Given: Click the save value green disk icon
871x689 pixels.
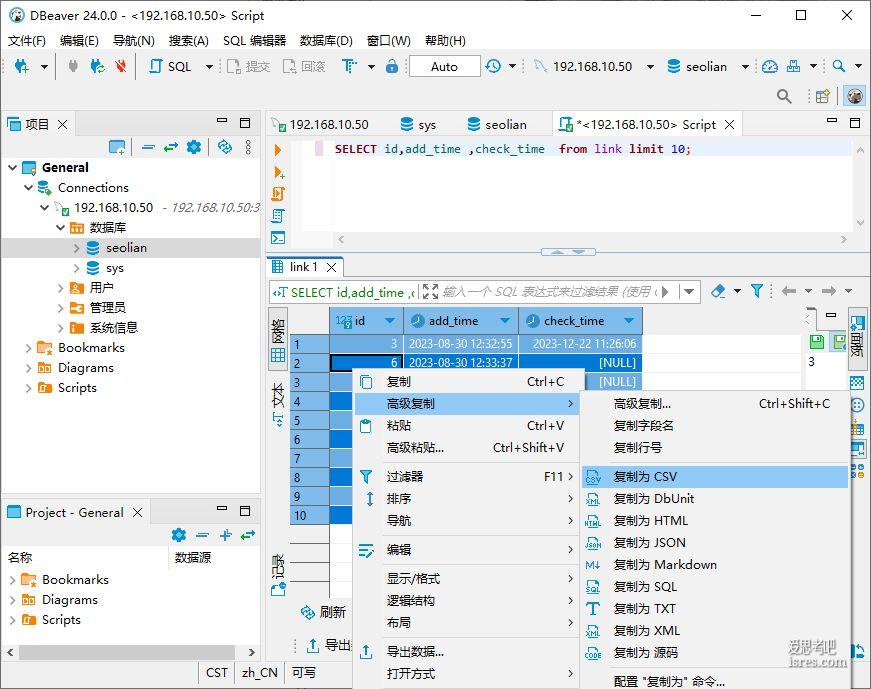Looking at the screenshot, I should click(x=817, y=342).
